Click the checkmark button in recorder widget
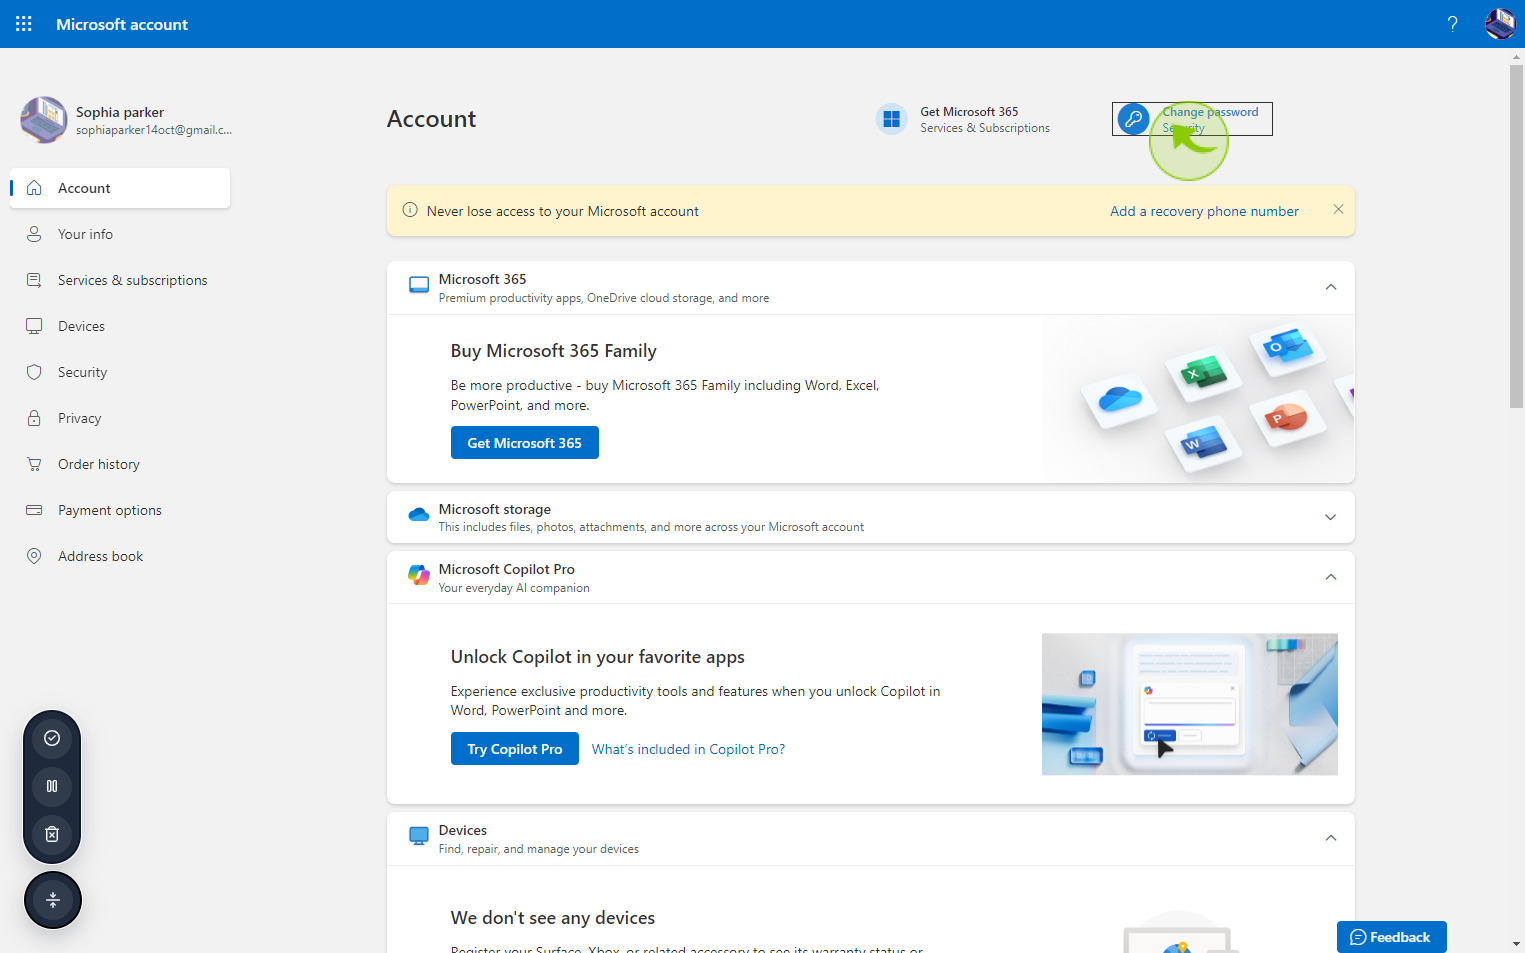This screenshot has height=953, width=1525. pos(52,738)
